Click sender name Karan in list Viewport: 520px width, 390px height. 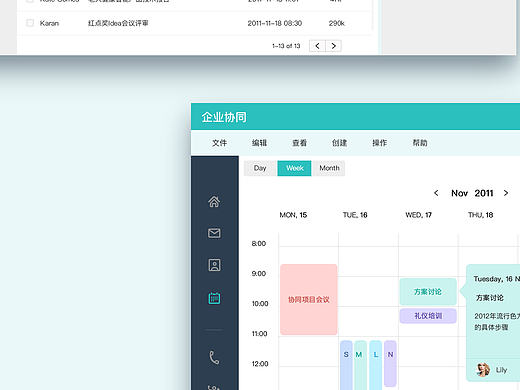coord(49,23)
